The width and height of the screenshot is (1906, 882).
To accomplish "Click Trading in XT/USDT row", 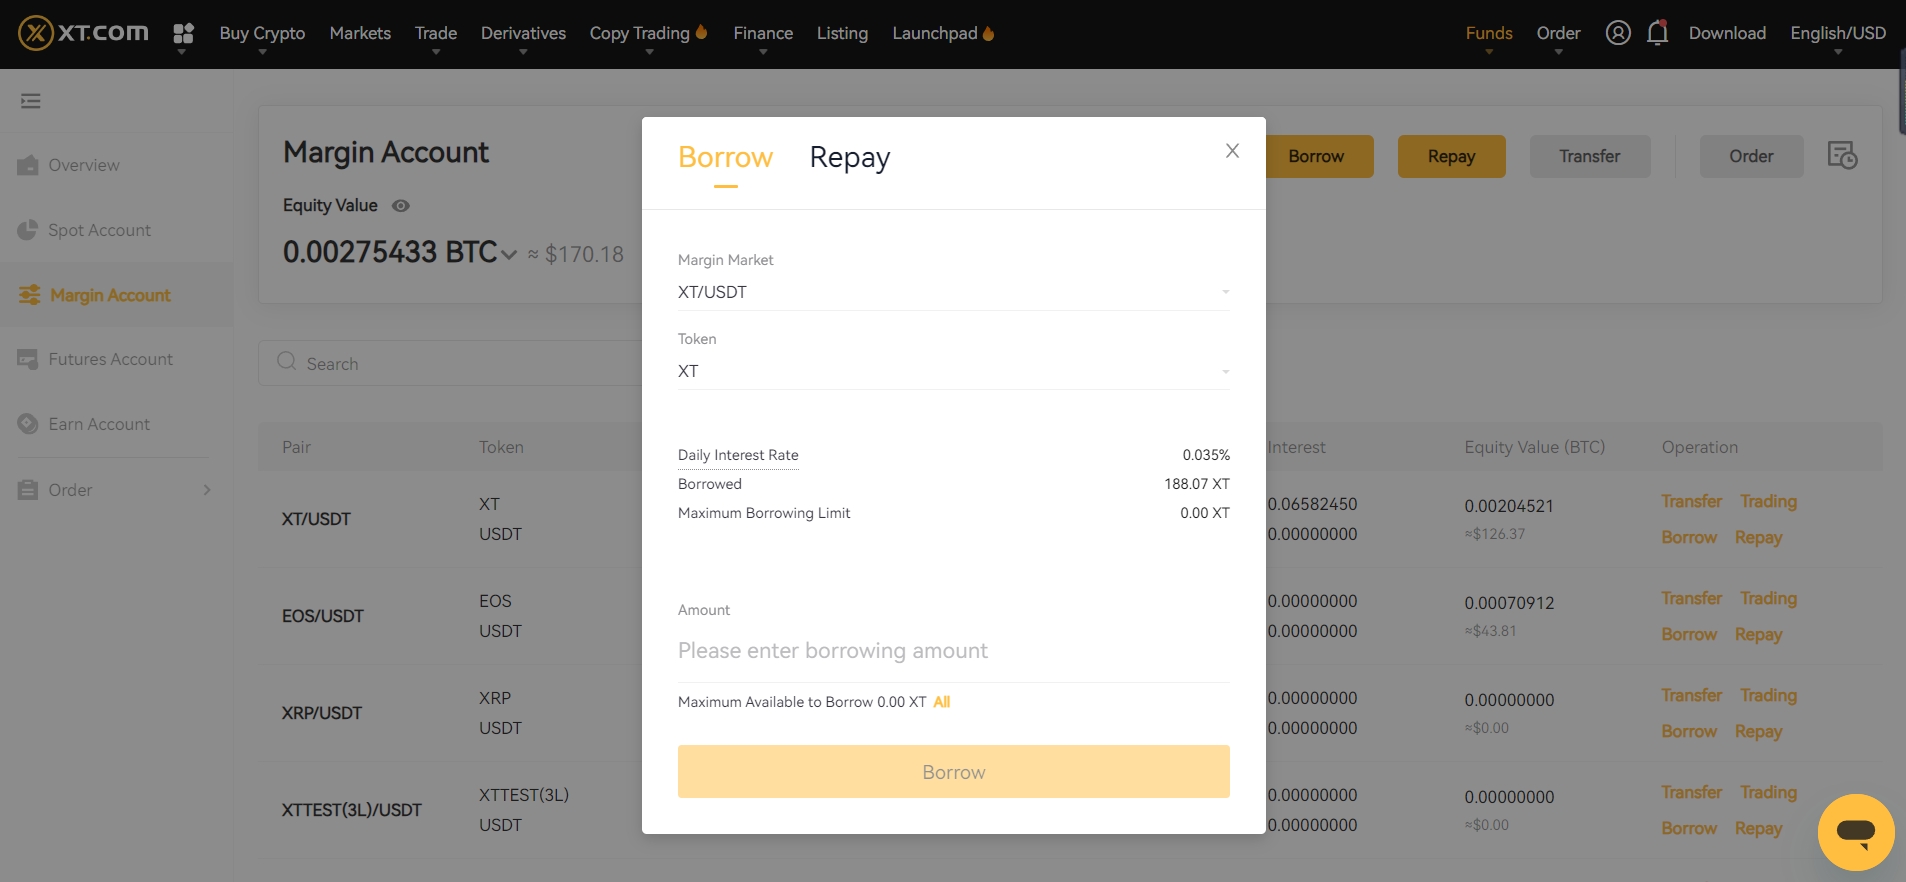I will (x=1768, y=501).
